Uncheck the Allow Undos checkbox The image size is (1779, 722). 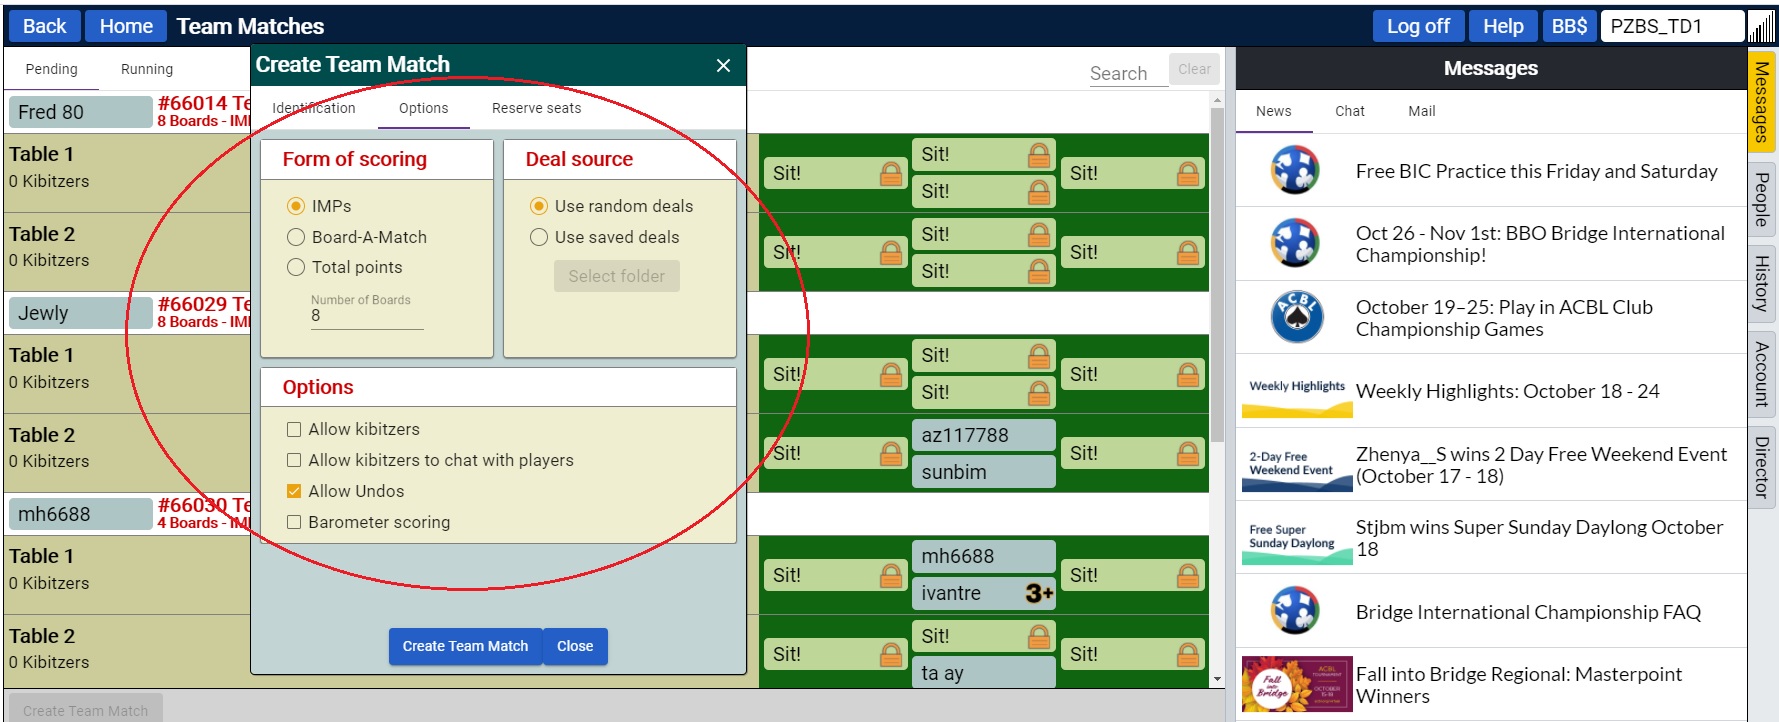(x=294, y=491)
